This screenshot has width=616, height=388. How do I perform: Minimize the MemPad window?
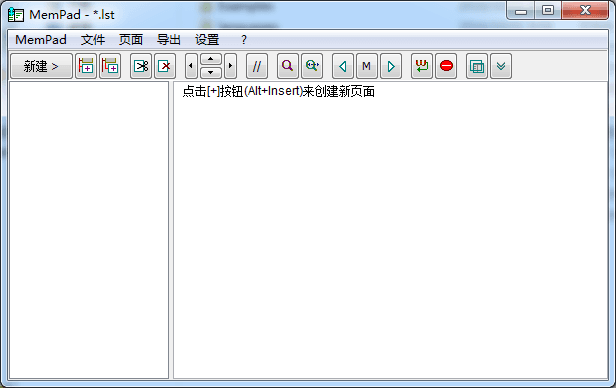(521, 11)
